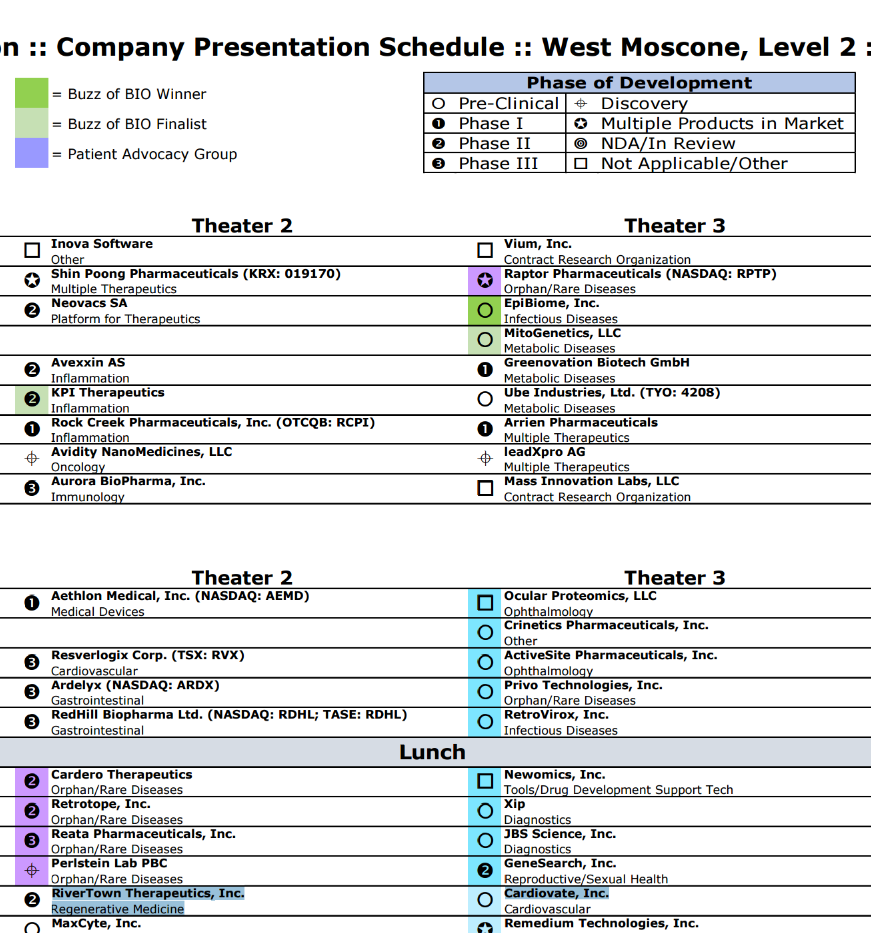Select the highlighted RiverTown Therapeutics, Inc. text

[148, 894]
